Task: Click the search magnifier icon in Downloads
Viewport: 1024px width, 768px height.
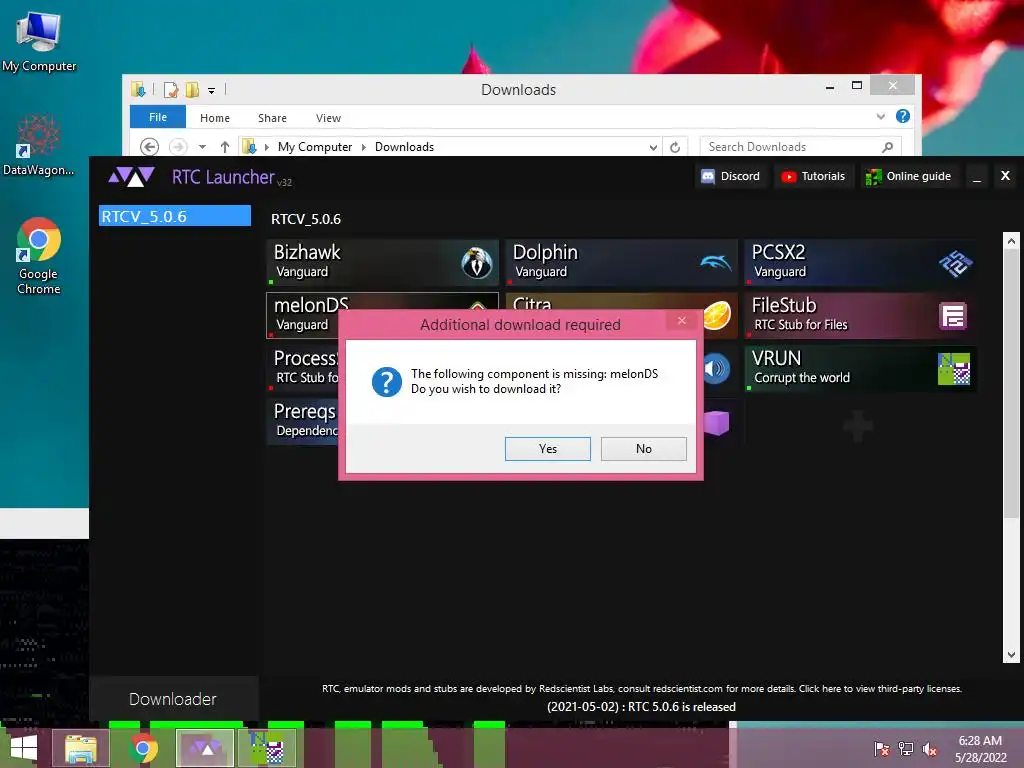Action: click(888, 147)
